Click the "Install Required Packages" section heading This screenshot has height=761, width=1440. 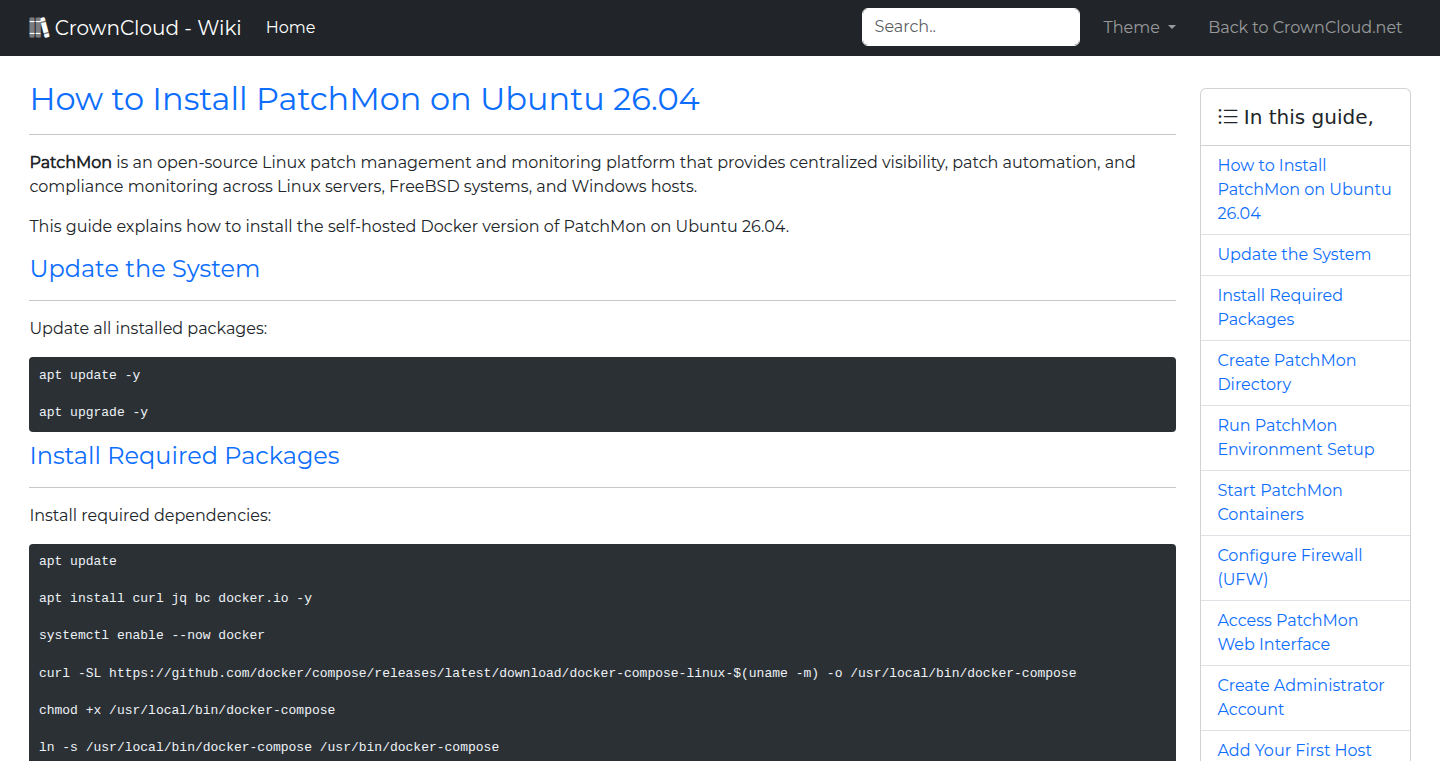[x=185, y=455]
